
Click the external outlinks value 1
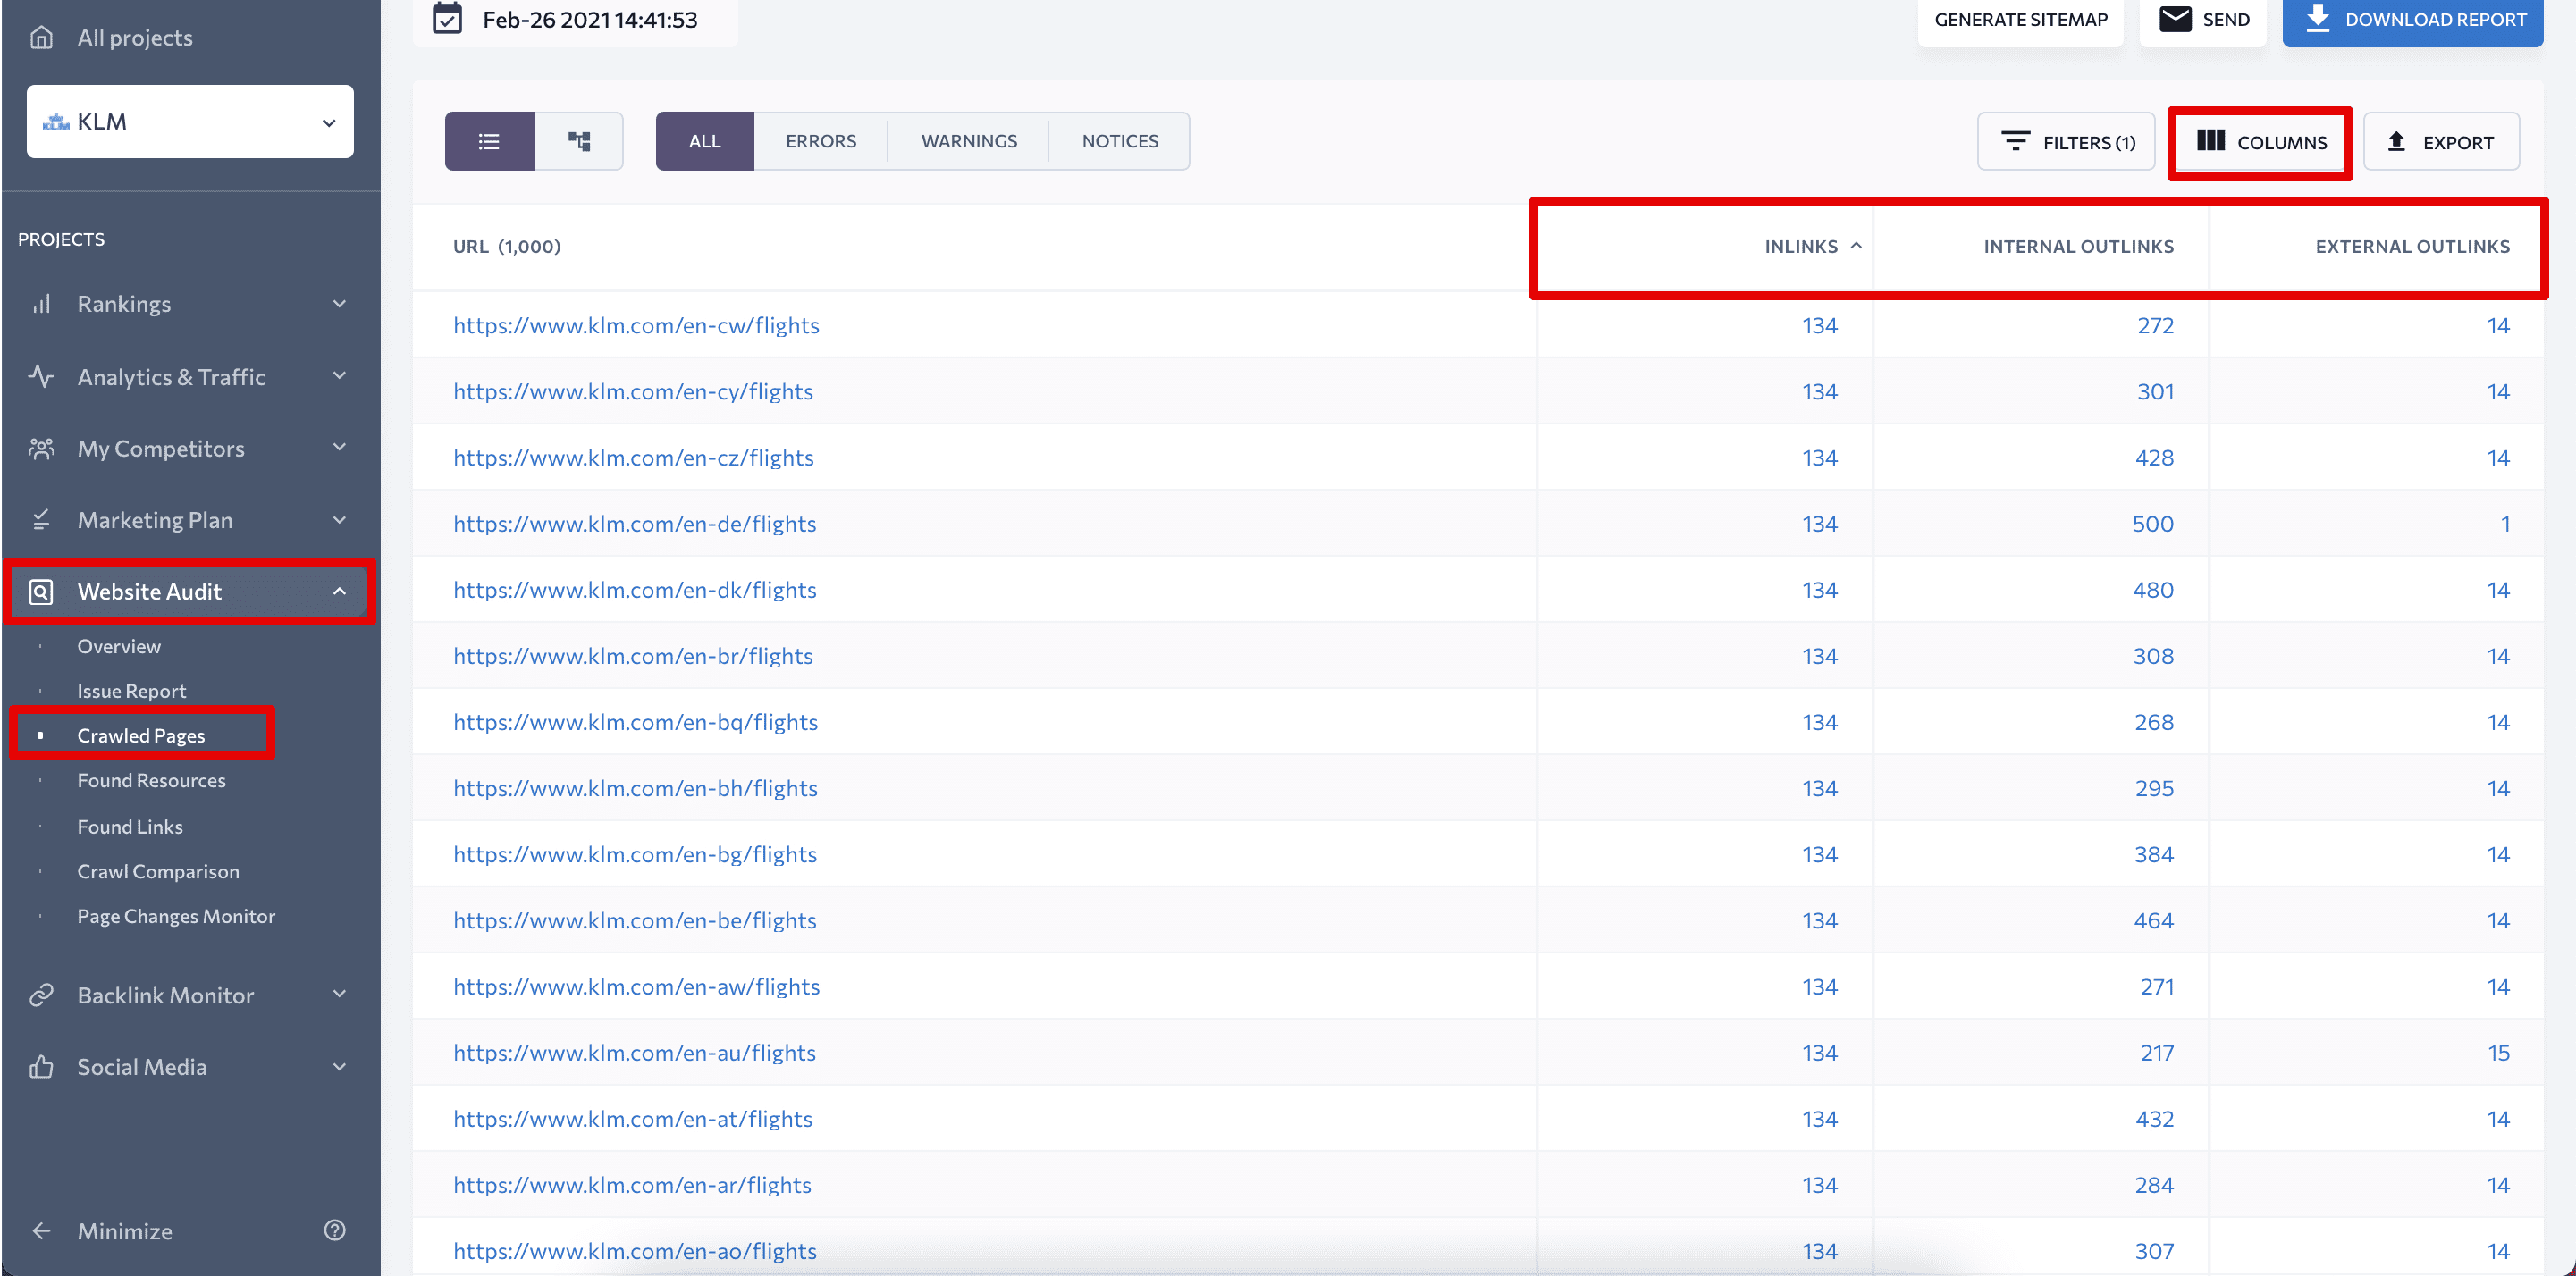(x=2505, y=524)
